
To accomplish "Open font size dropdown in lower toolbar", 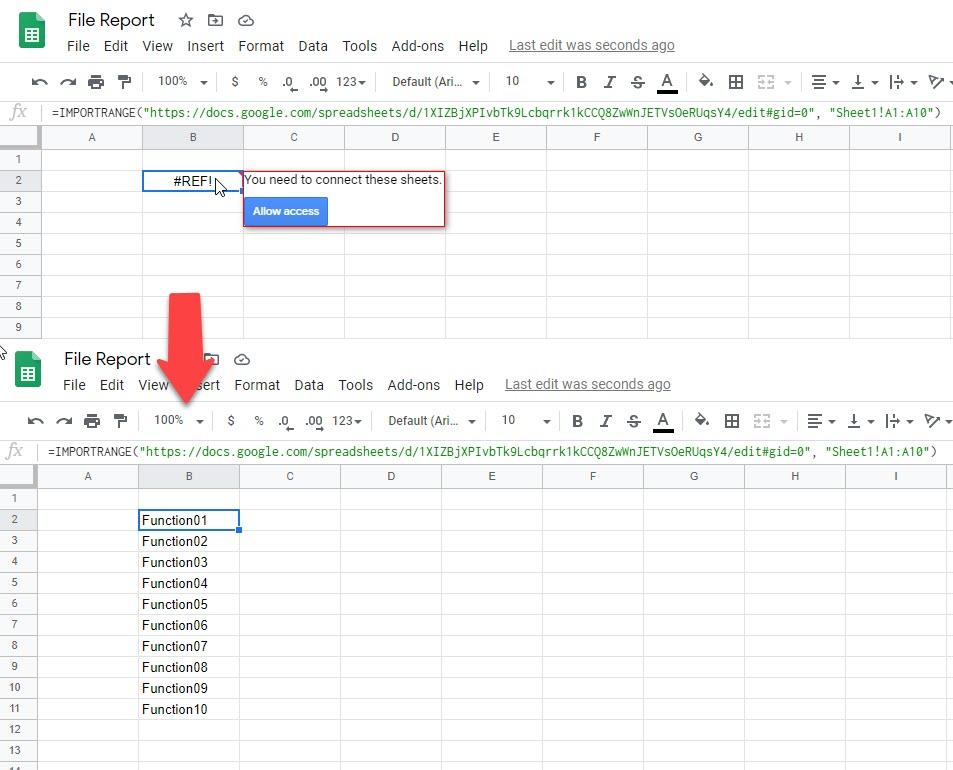I will [526, 420].
